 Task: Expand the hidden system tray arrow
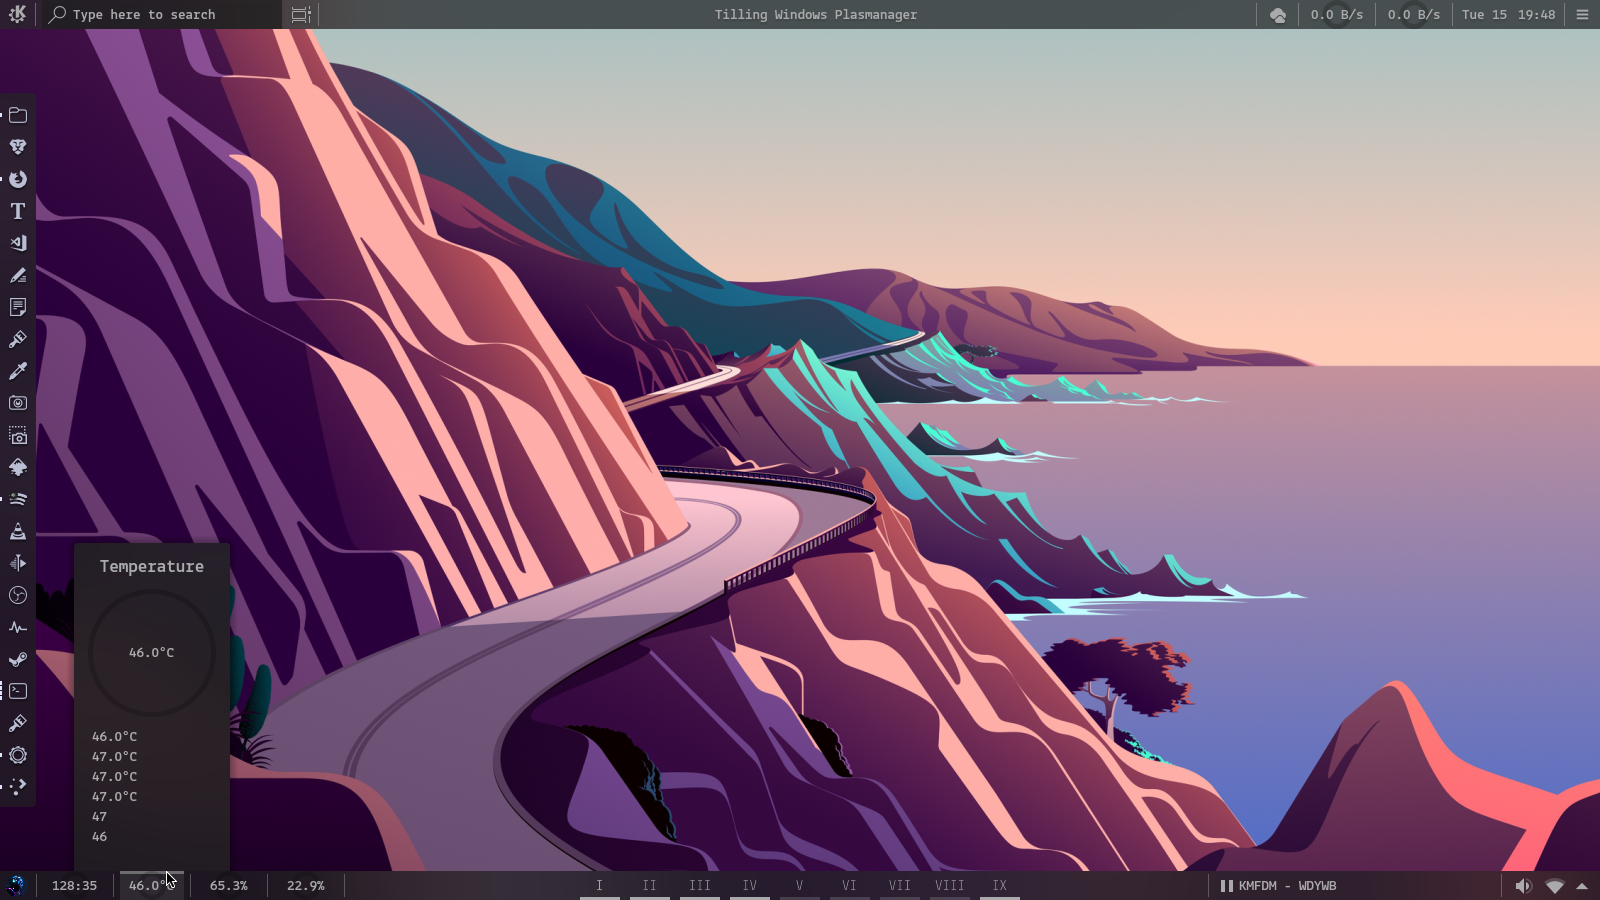click(x=1582, y=886)
